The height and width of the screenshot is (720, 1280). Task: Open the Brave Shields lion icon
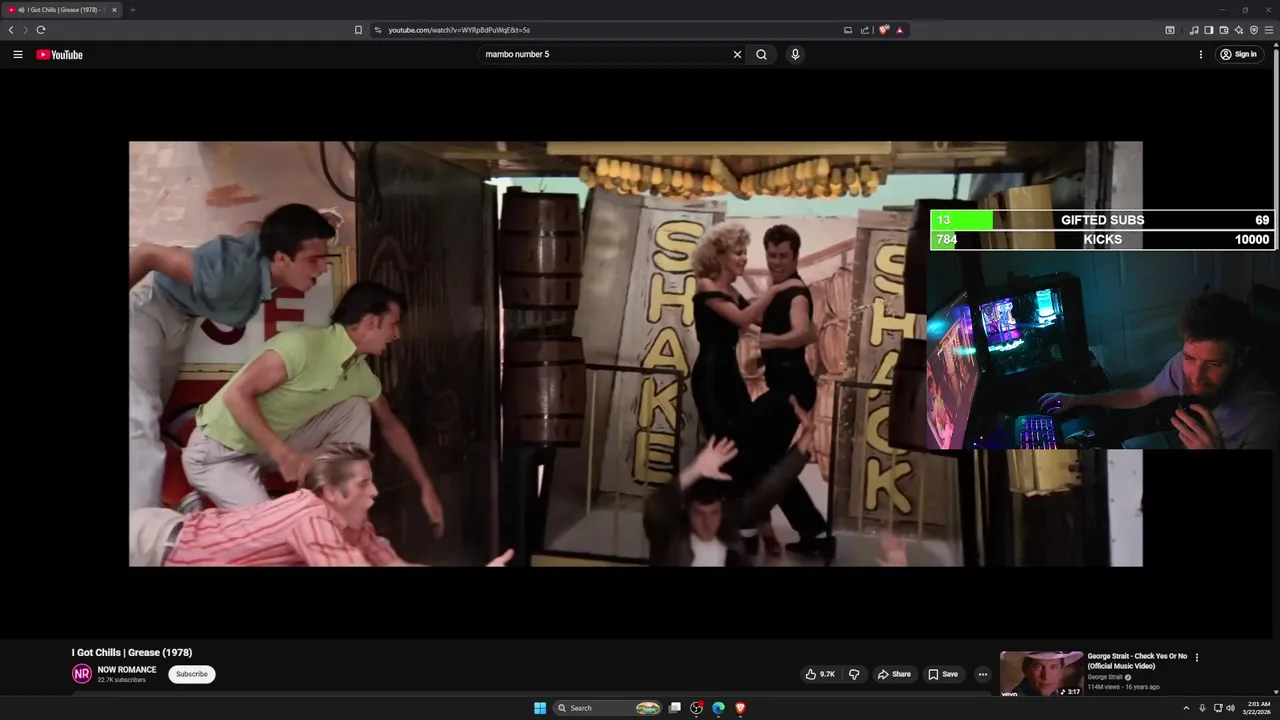click(884, 30)
